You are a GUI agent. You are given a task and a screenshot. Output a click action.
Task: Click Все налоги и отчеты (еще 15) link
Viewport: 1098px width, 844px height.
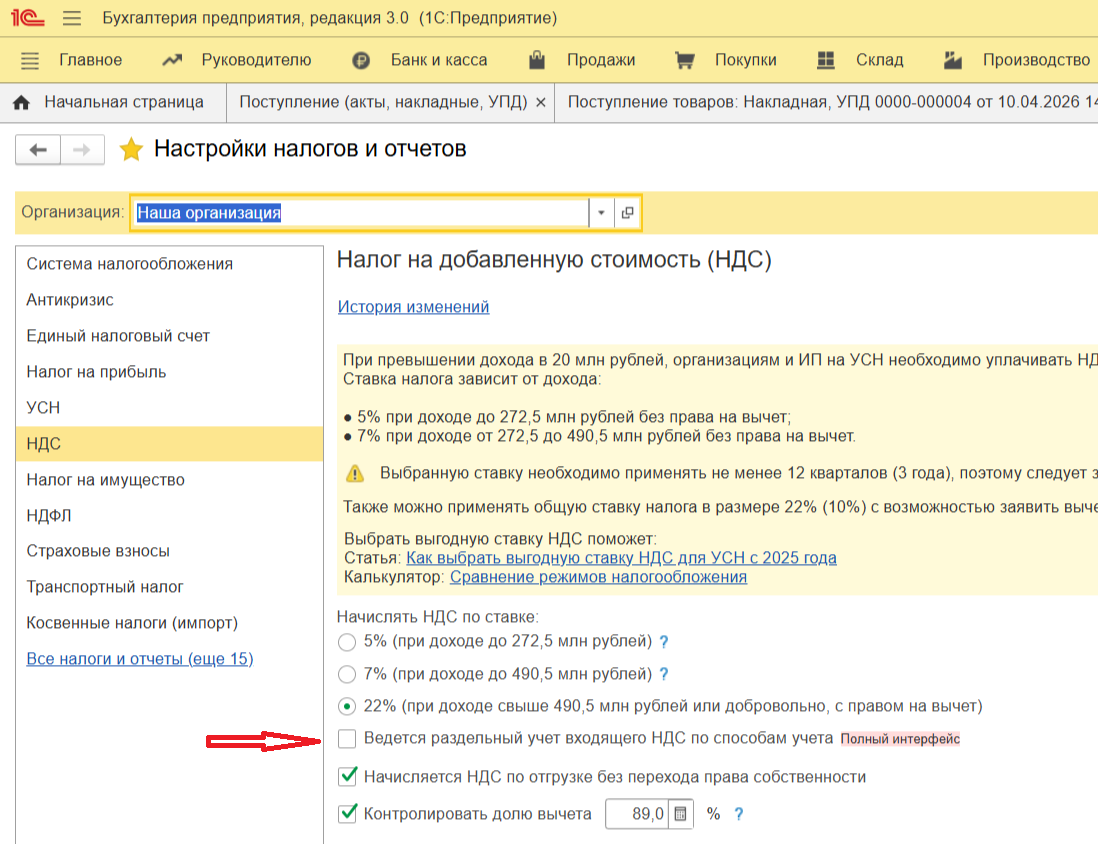pos(139,659)
